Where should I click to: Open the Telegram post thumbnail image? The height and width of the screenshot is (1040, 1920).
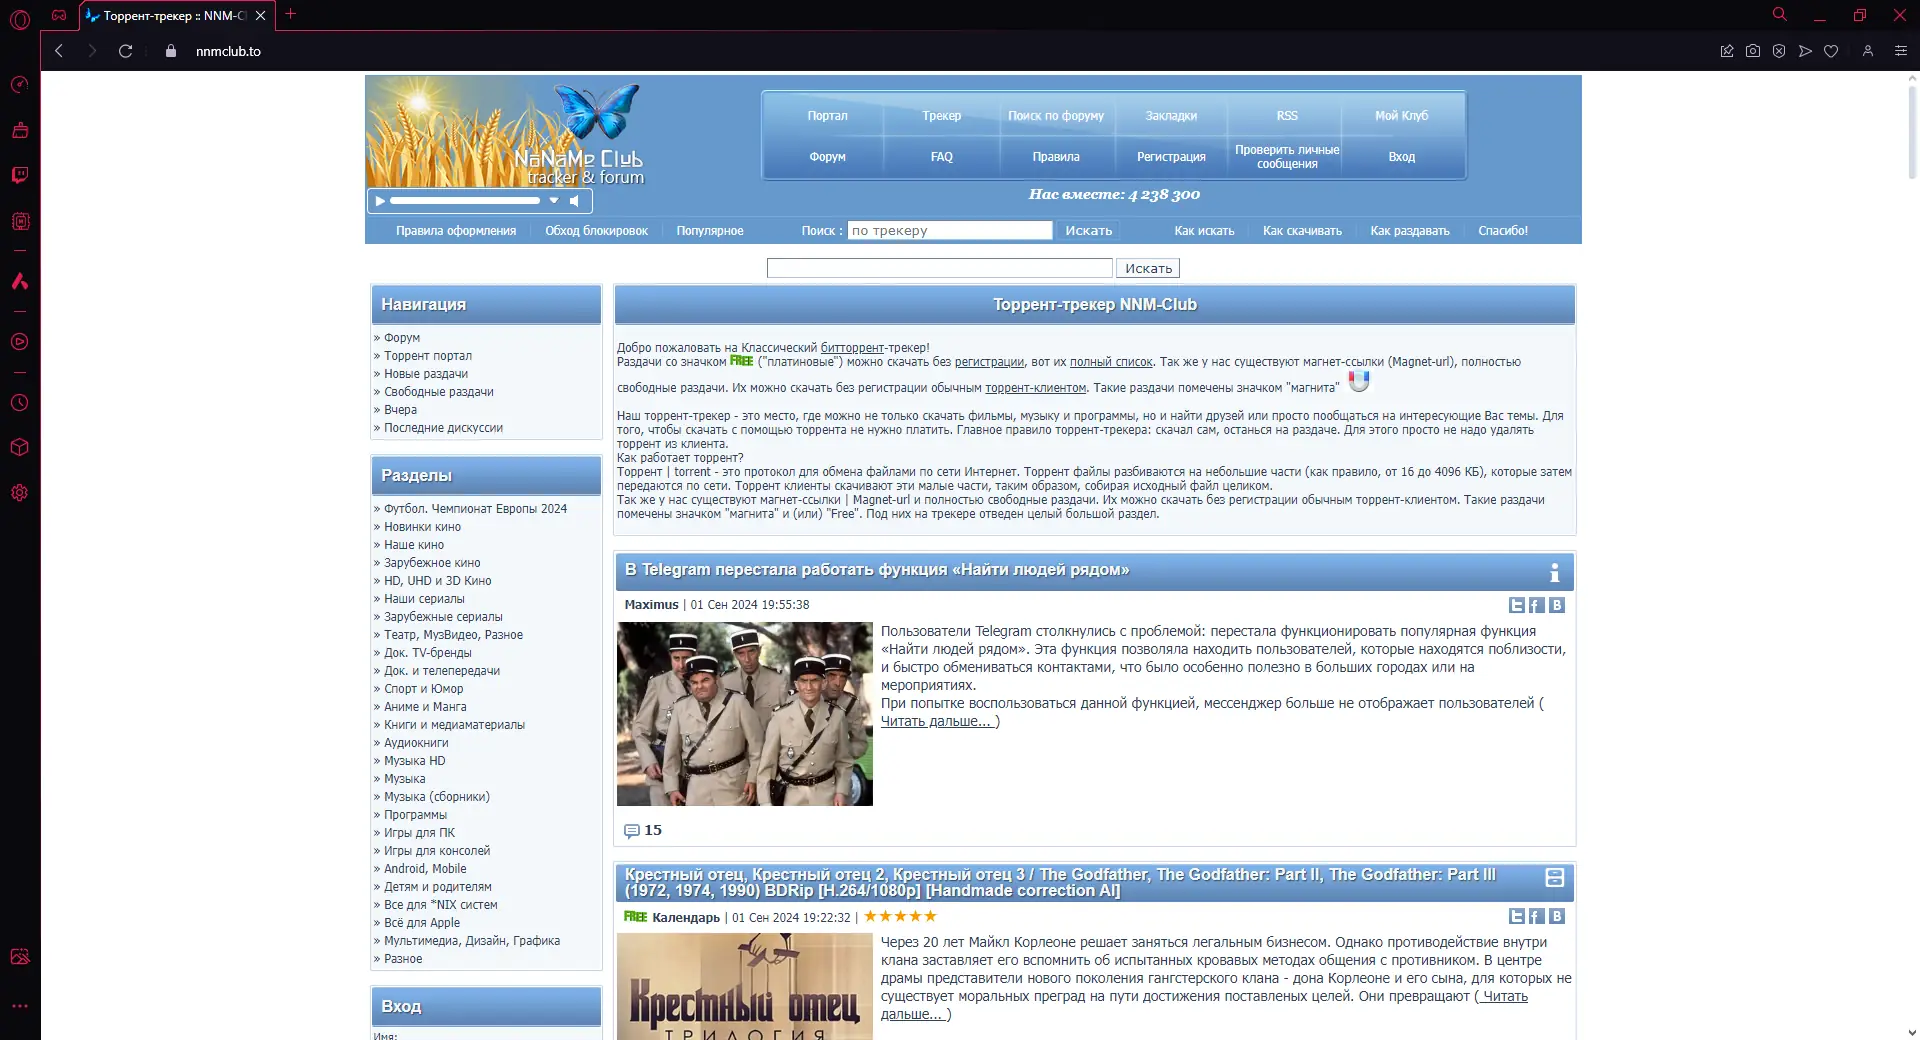click(745, 714)
